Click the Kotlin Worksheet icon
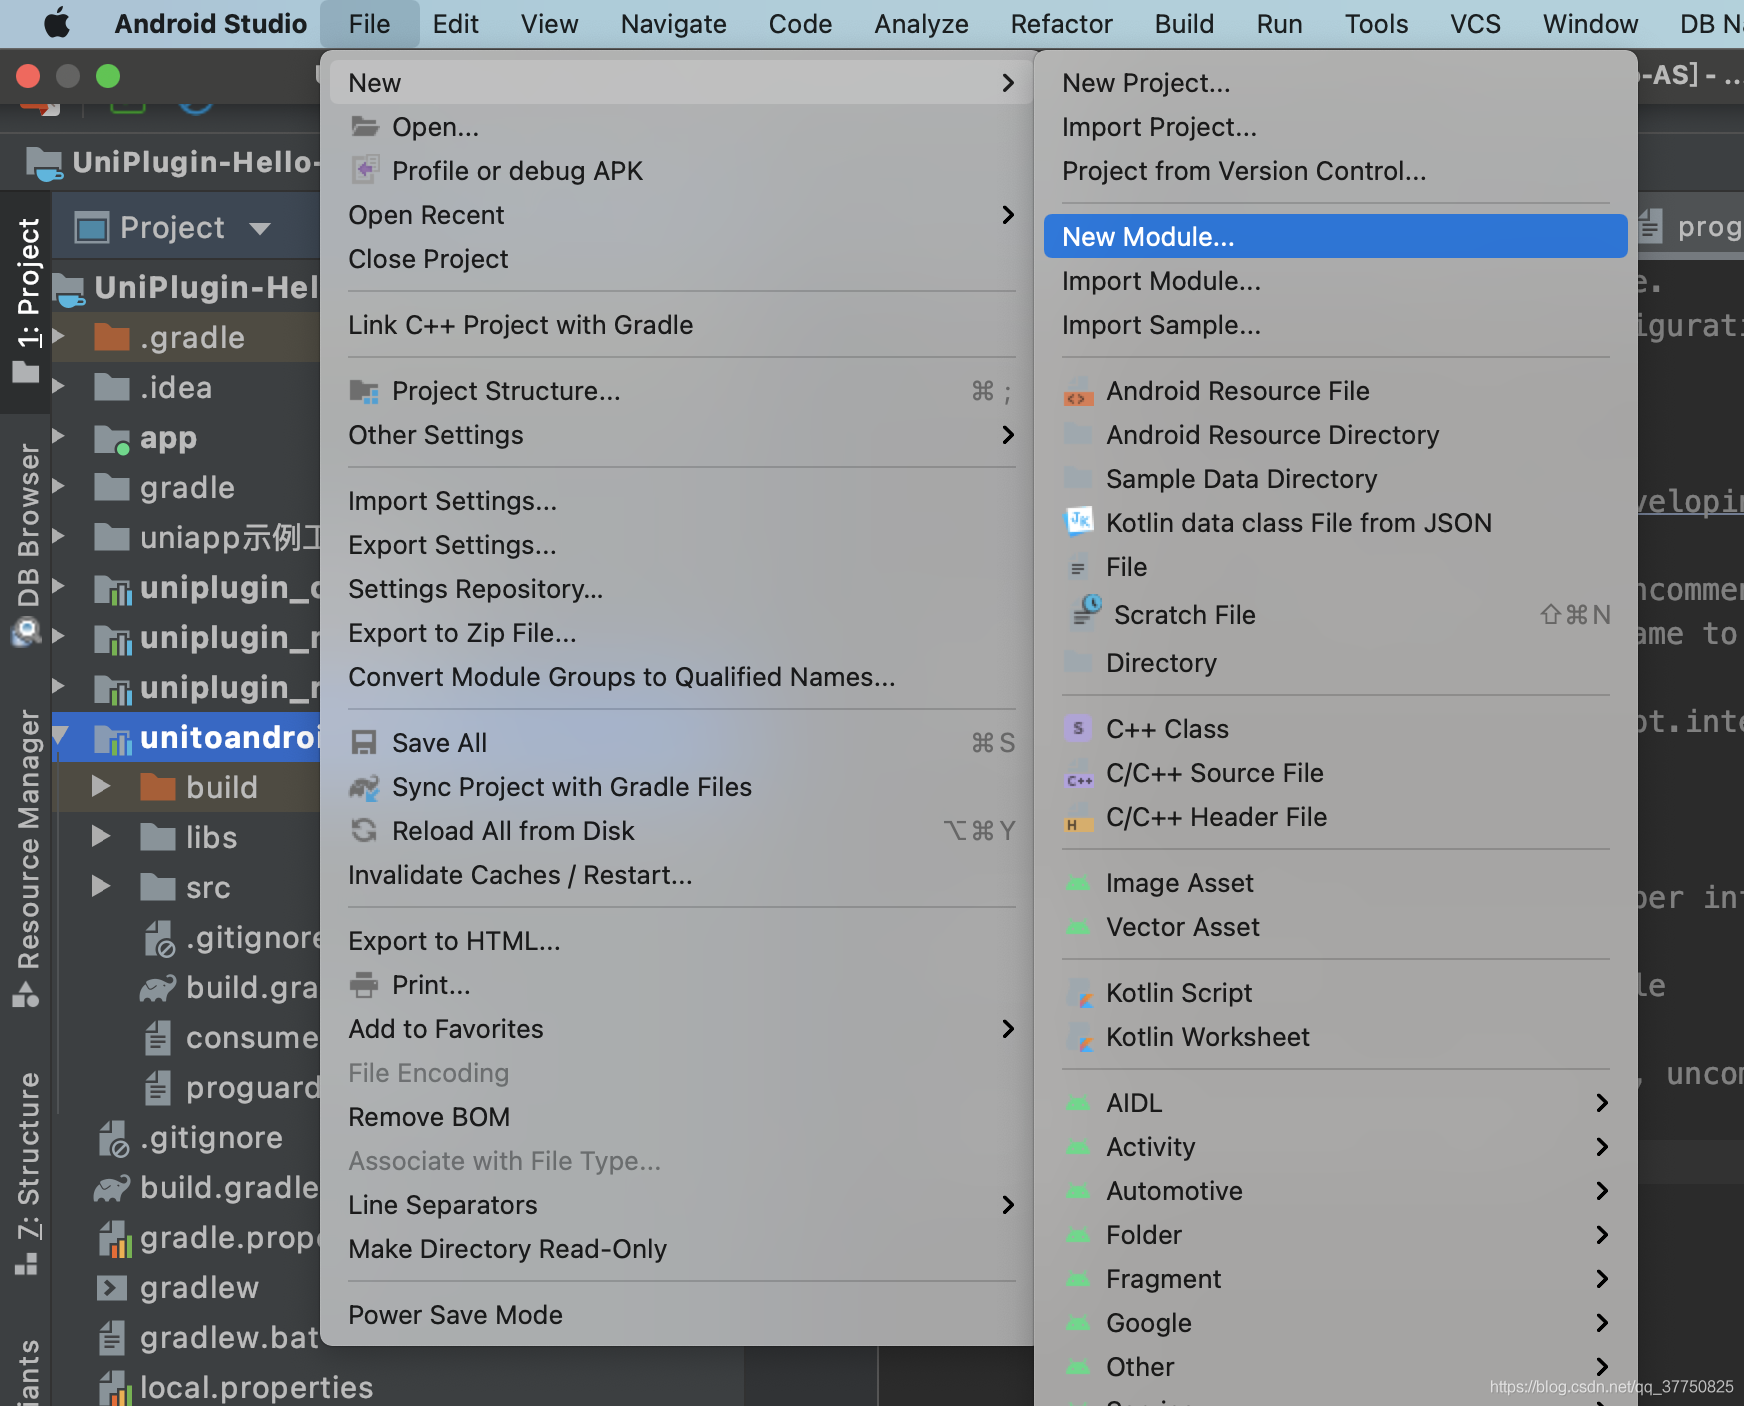The image size is (1744, 1406). [x=1079, y=1037]
